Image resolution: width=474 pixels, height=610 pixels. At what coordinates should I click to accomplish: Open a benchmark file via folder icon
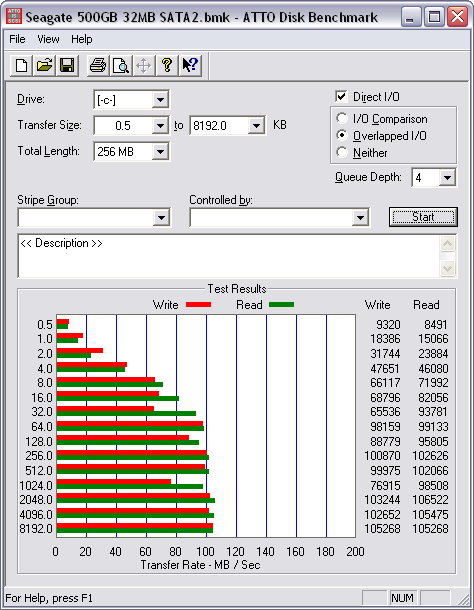(x=44, y=65)
